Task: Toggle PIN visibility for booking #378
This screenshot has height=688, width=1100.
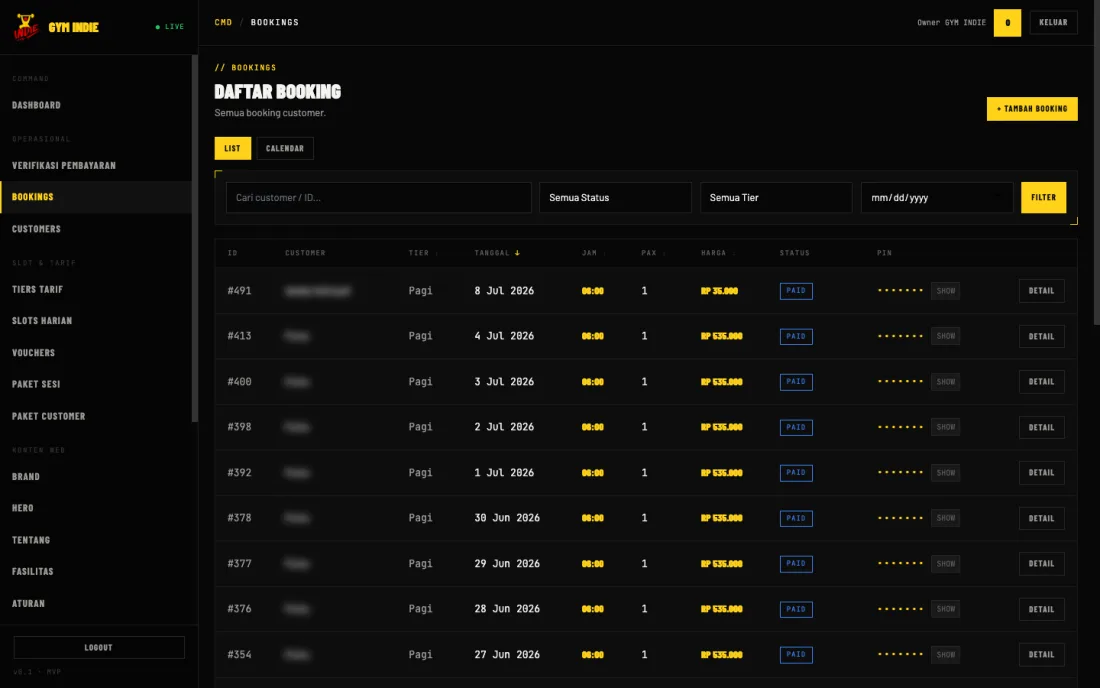Action: (x=945, y=518)
